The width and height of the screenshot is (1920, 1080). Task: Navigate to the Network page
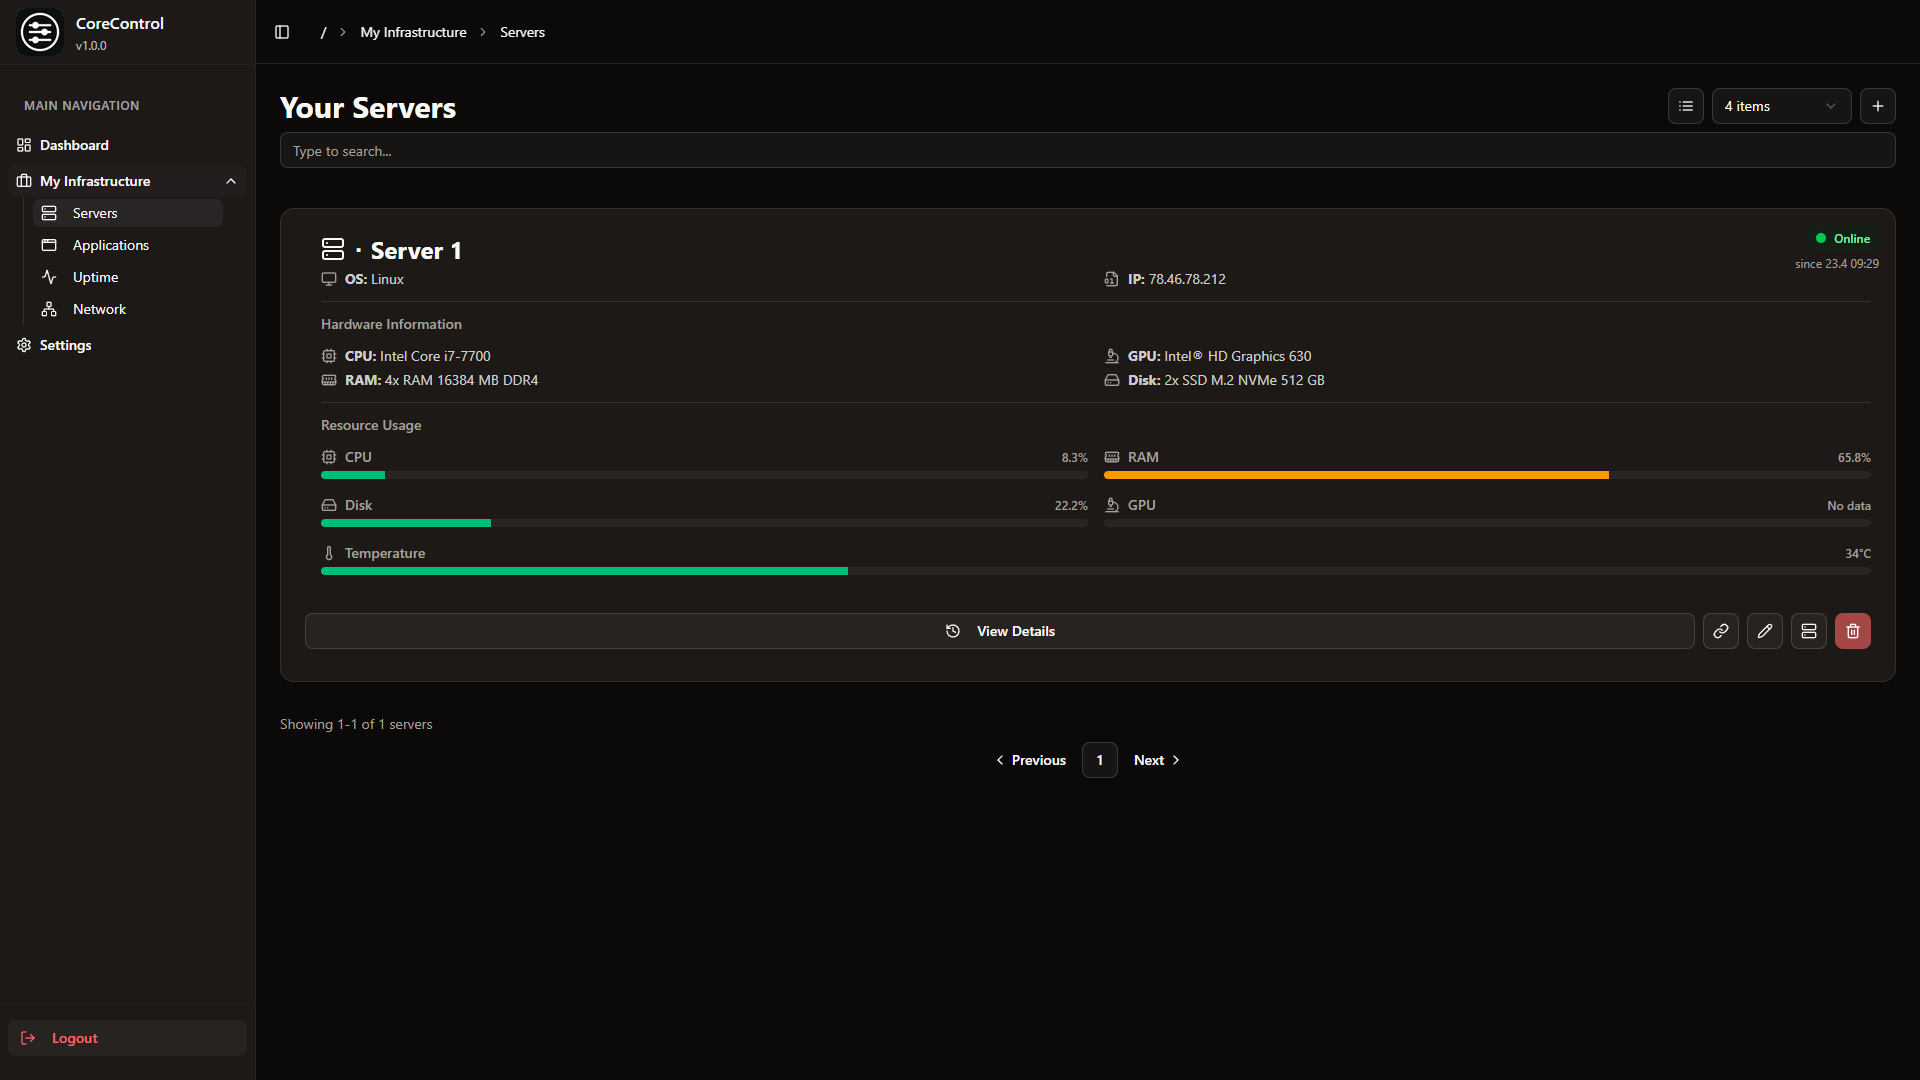(x=99, y=309)
